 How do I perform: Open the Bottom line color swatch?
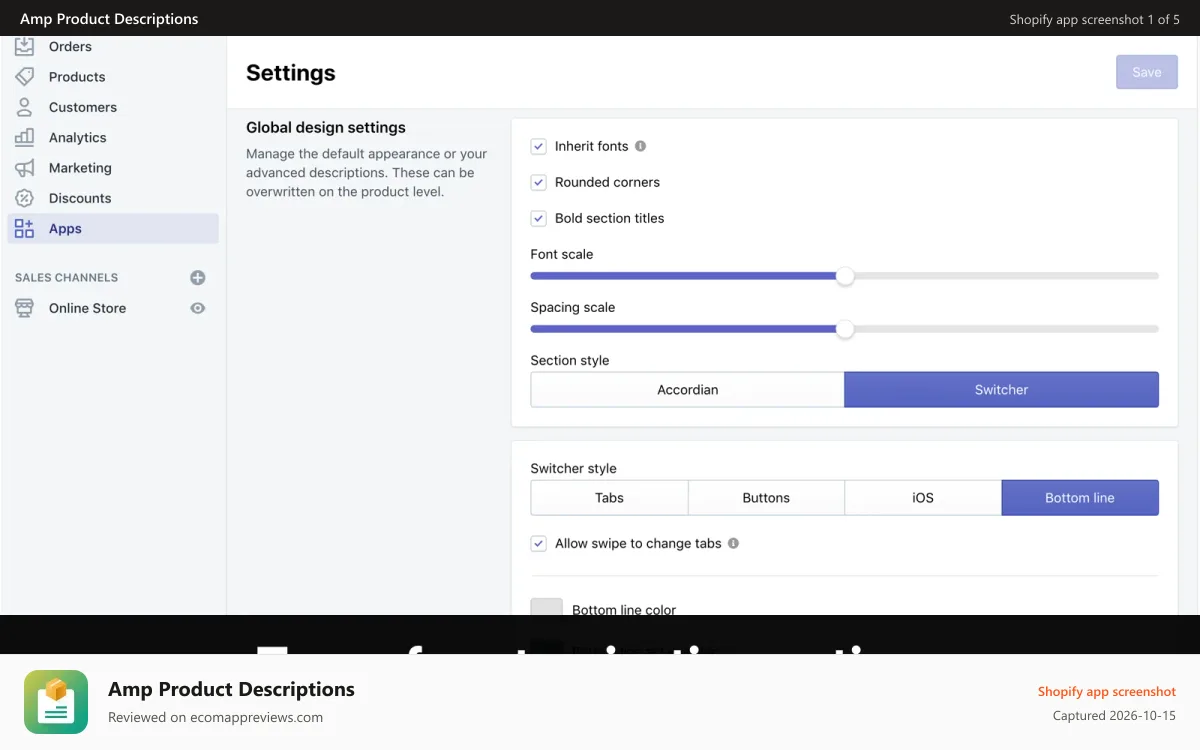[x=547, y=607]
